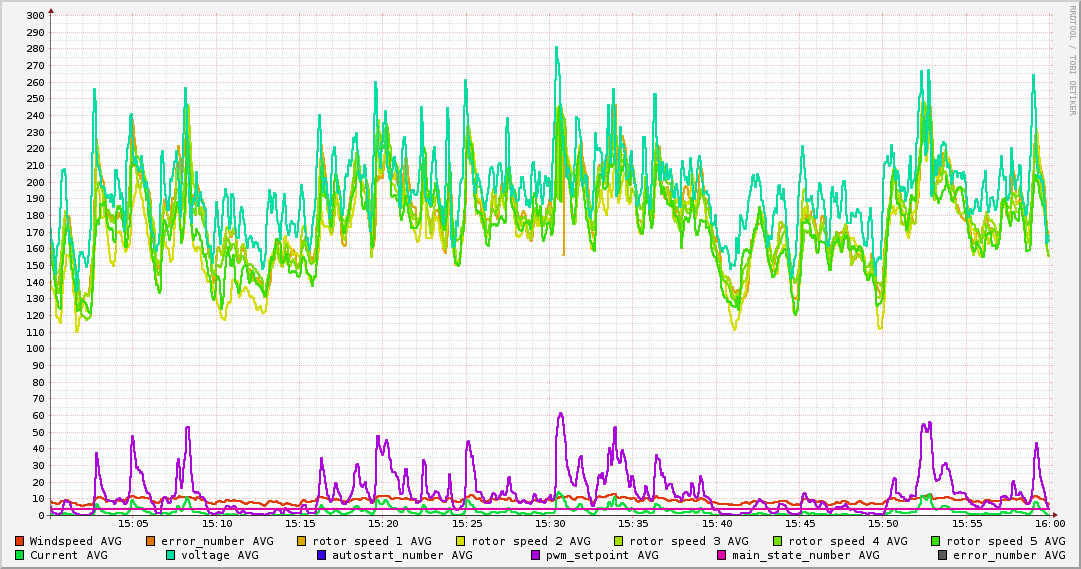Click the 15:05 time axis label
This screenshot has width=1081, height=569.
coord(133,524)
